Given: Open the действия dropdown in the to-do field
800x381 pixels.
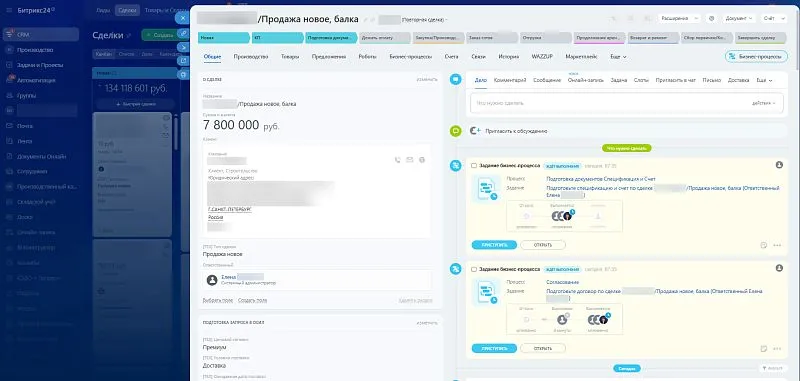Looking at the screenshot, I should coord(764,103).
